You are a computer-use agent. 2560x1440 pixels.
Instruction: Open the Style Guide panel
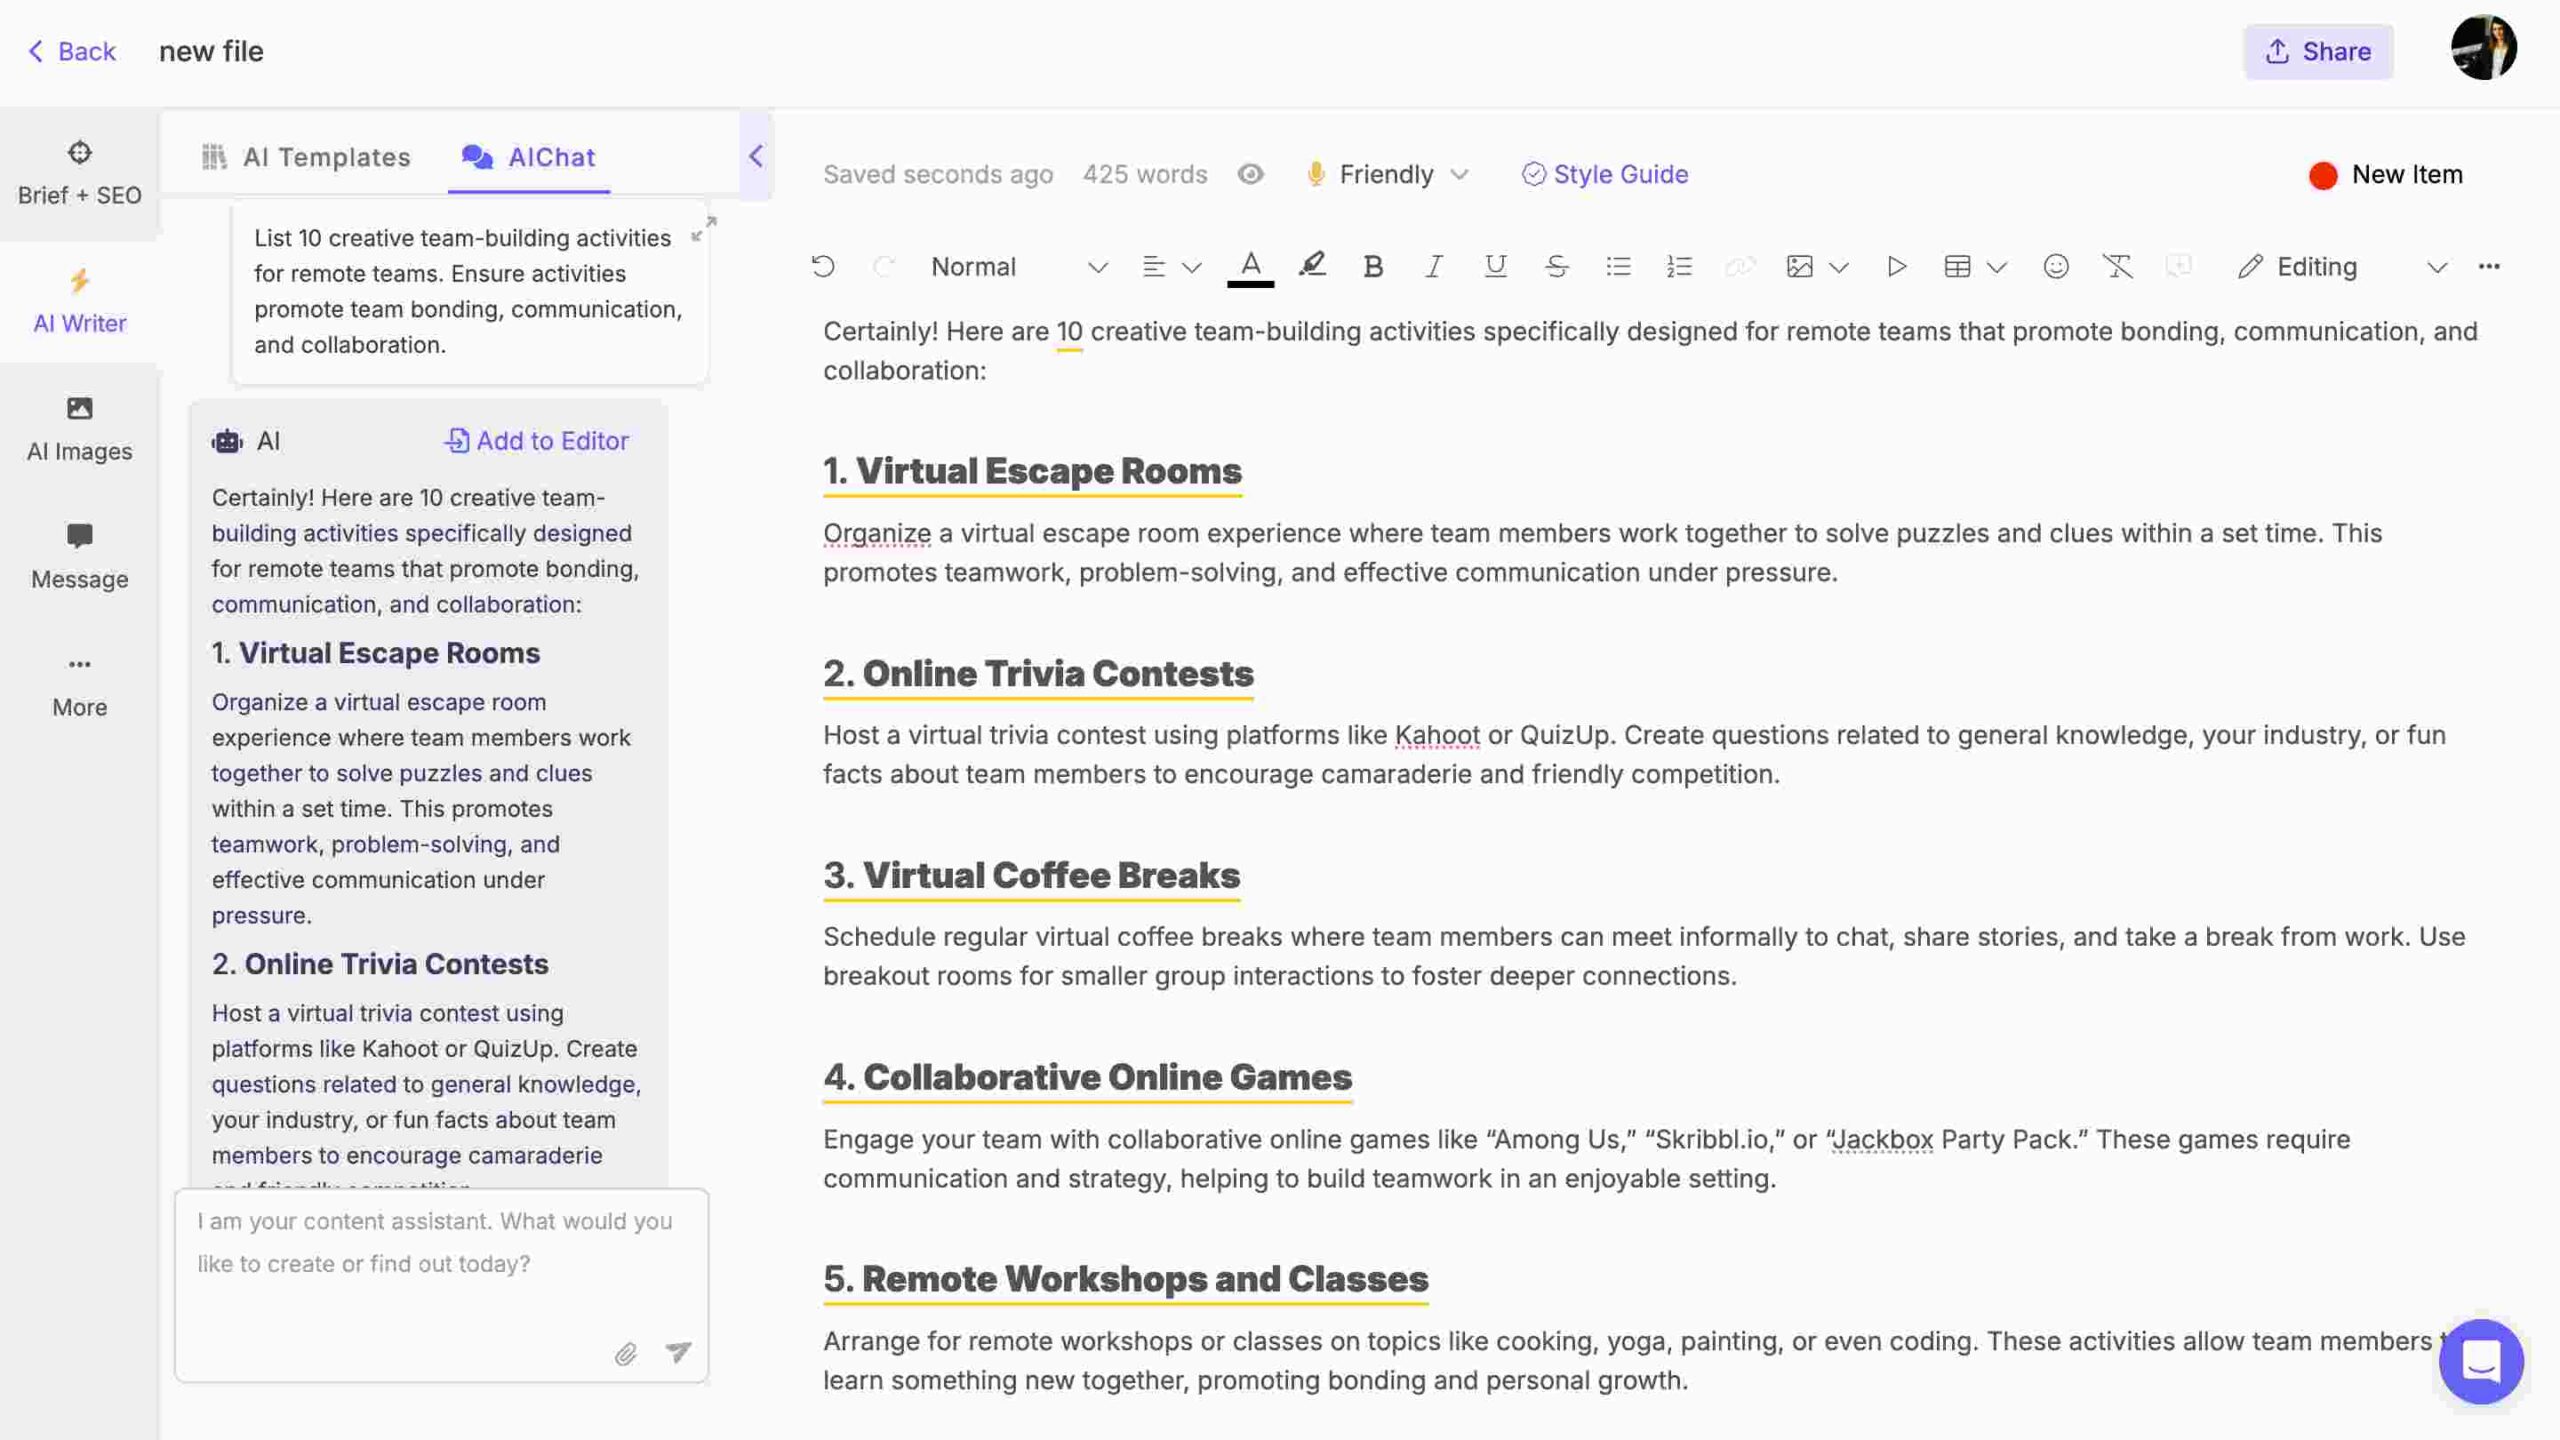click(1604, 172)
